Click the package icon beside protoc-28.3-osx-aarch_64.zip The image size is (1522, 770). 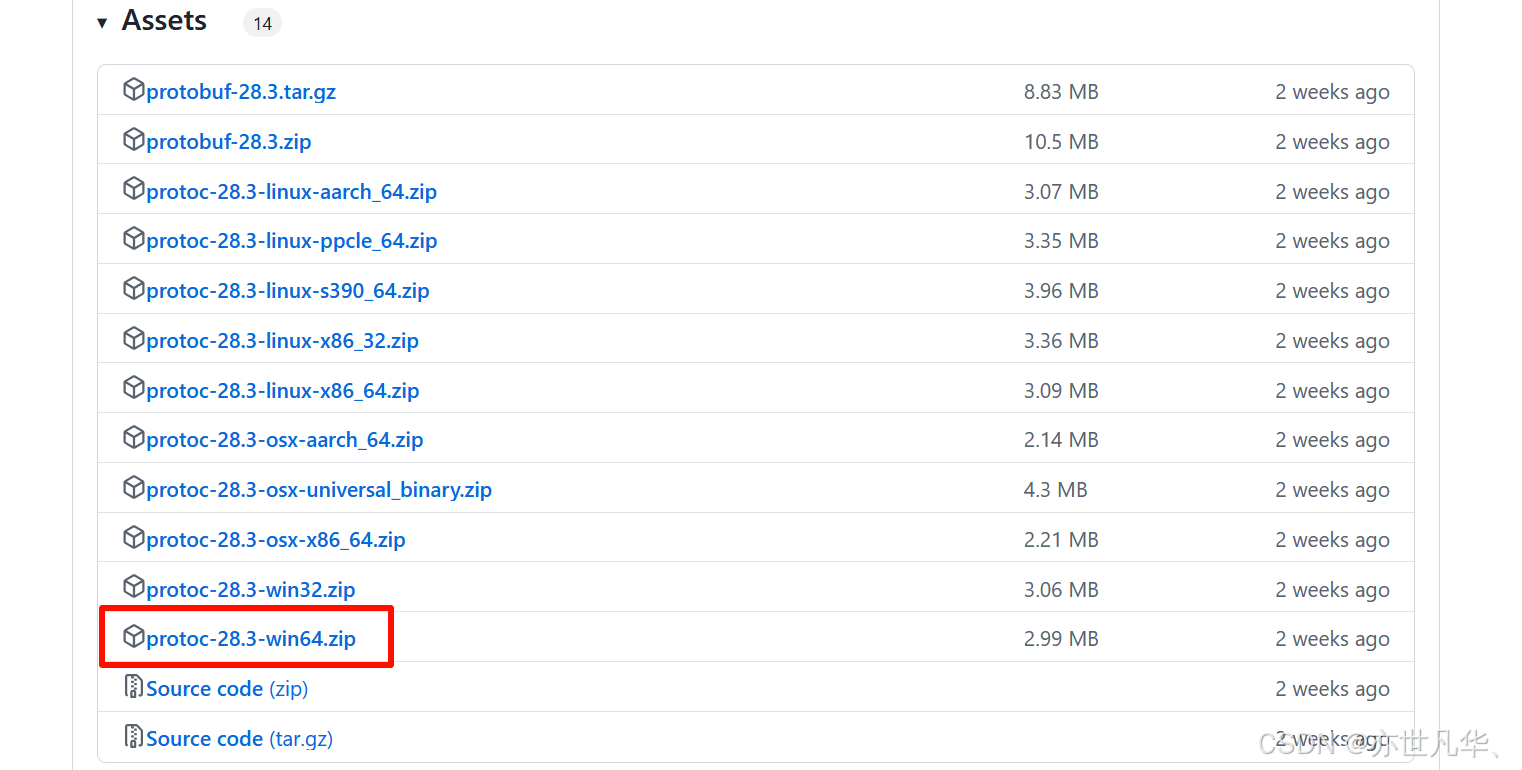133,438
